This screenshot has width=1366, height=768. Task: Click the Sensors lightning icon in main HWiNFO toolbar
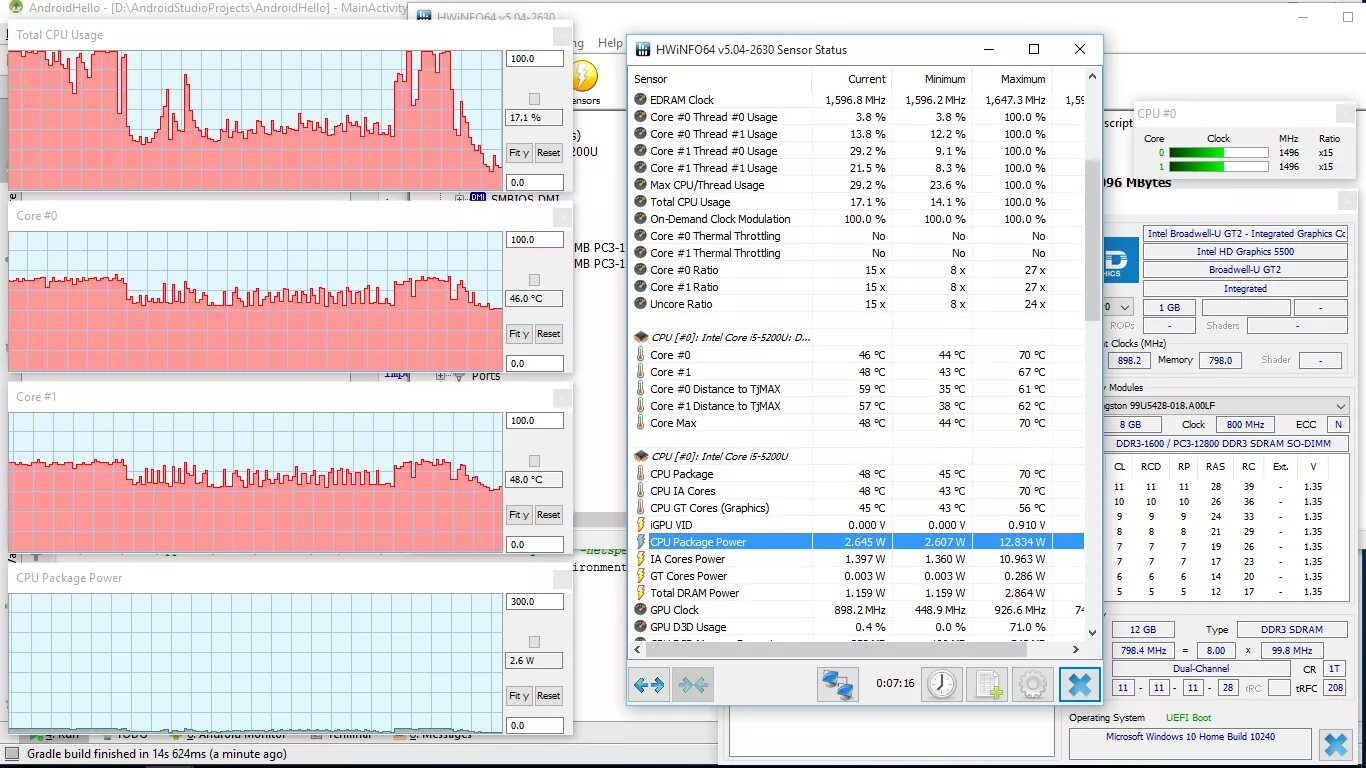point(583,77)
